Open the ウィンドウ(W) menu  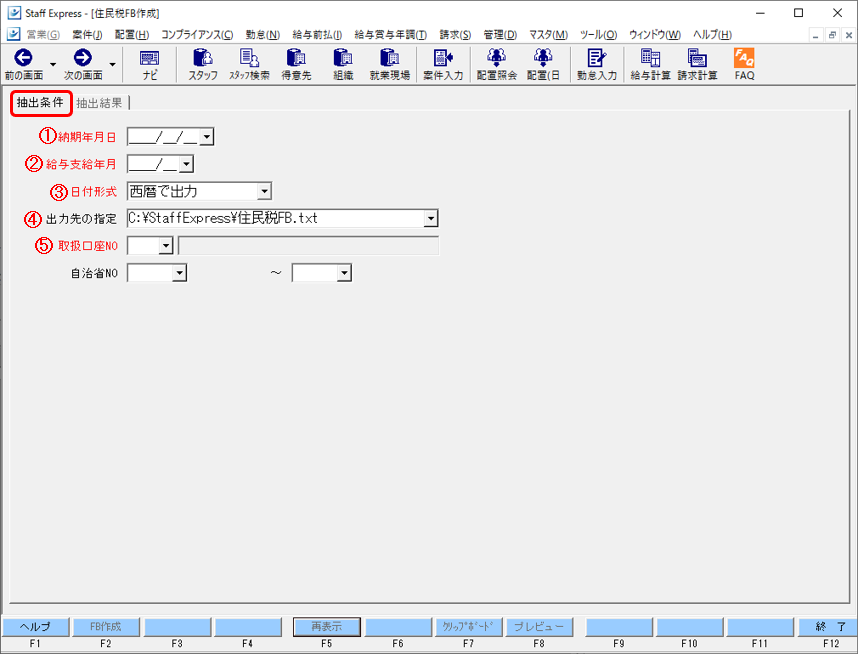click(654, 35)
